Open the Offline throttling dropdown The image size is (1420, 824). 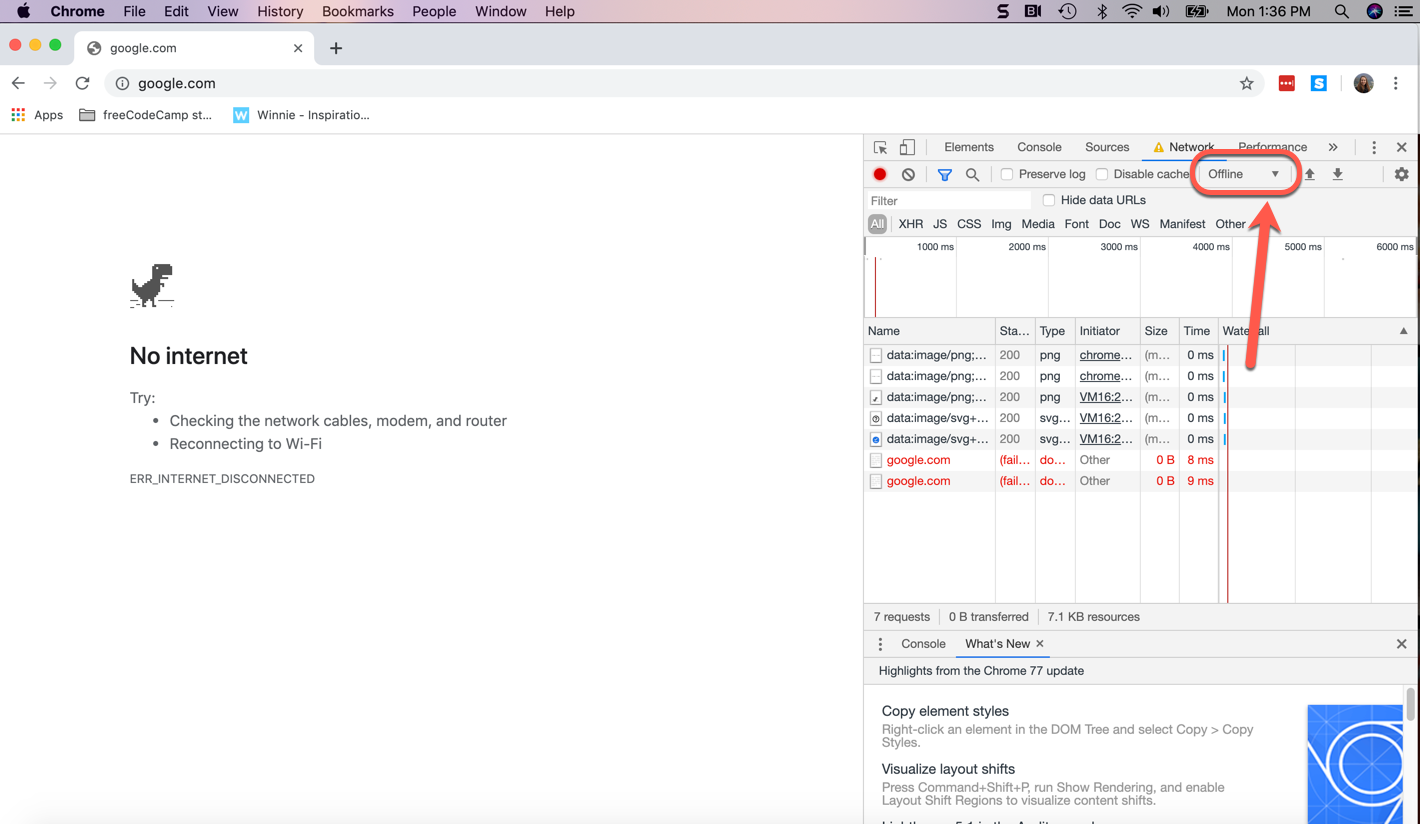[1243, 174]
